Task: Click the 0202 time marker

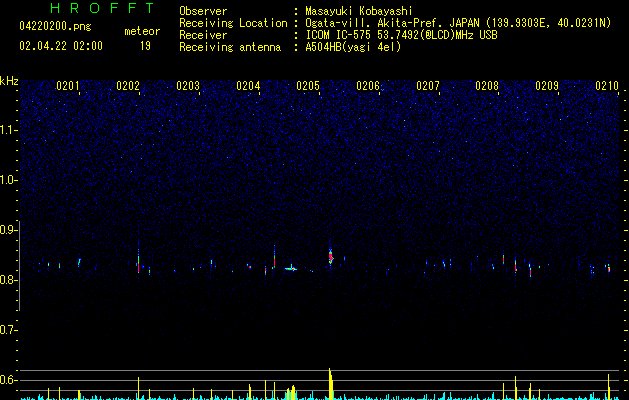Action: pyautogui.click(x=128, y=86)
